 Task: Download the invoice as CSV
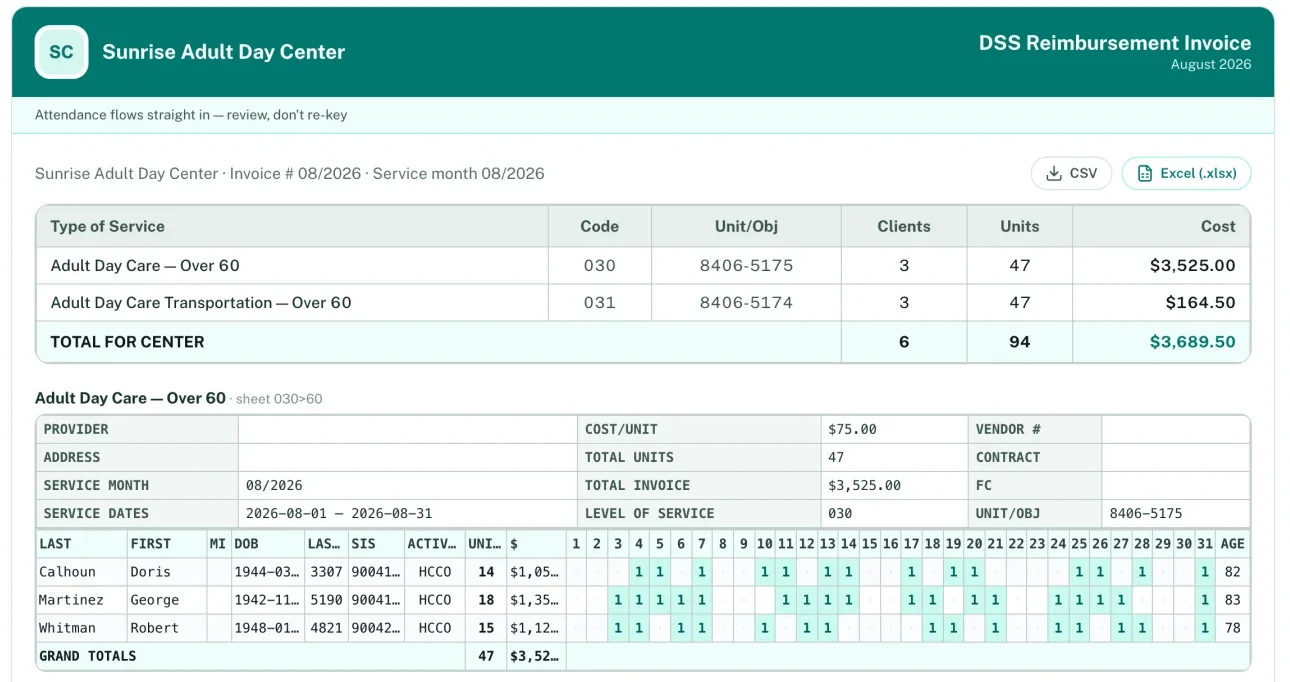[x=1071, y=173]
